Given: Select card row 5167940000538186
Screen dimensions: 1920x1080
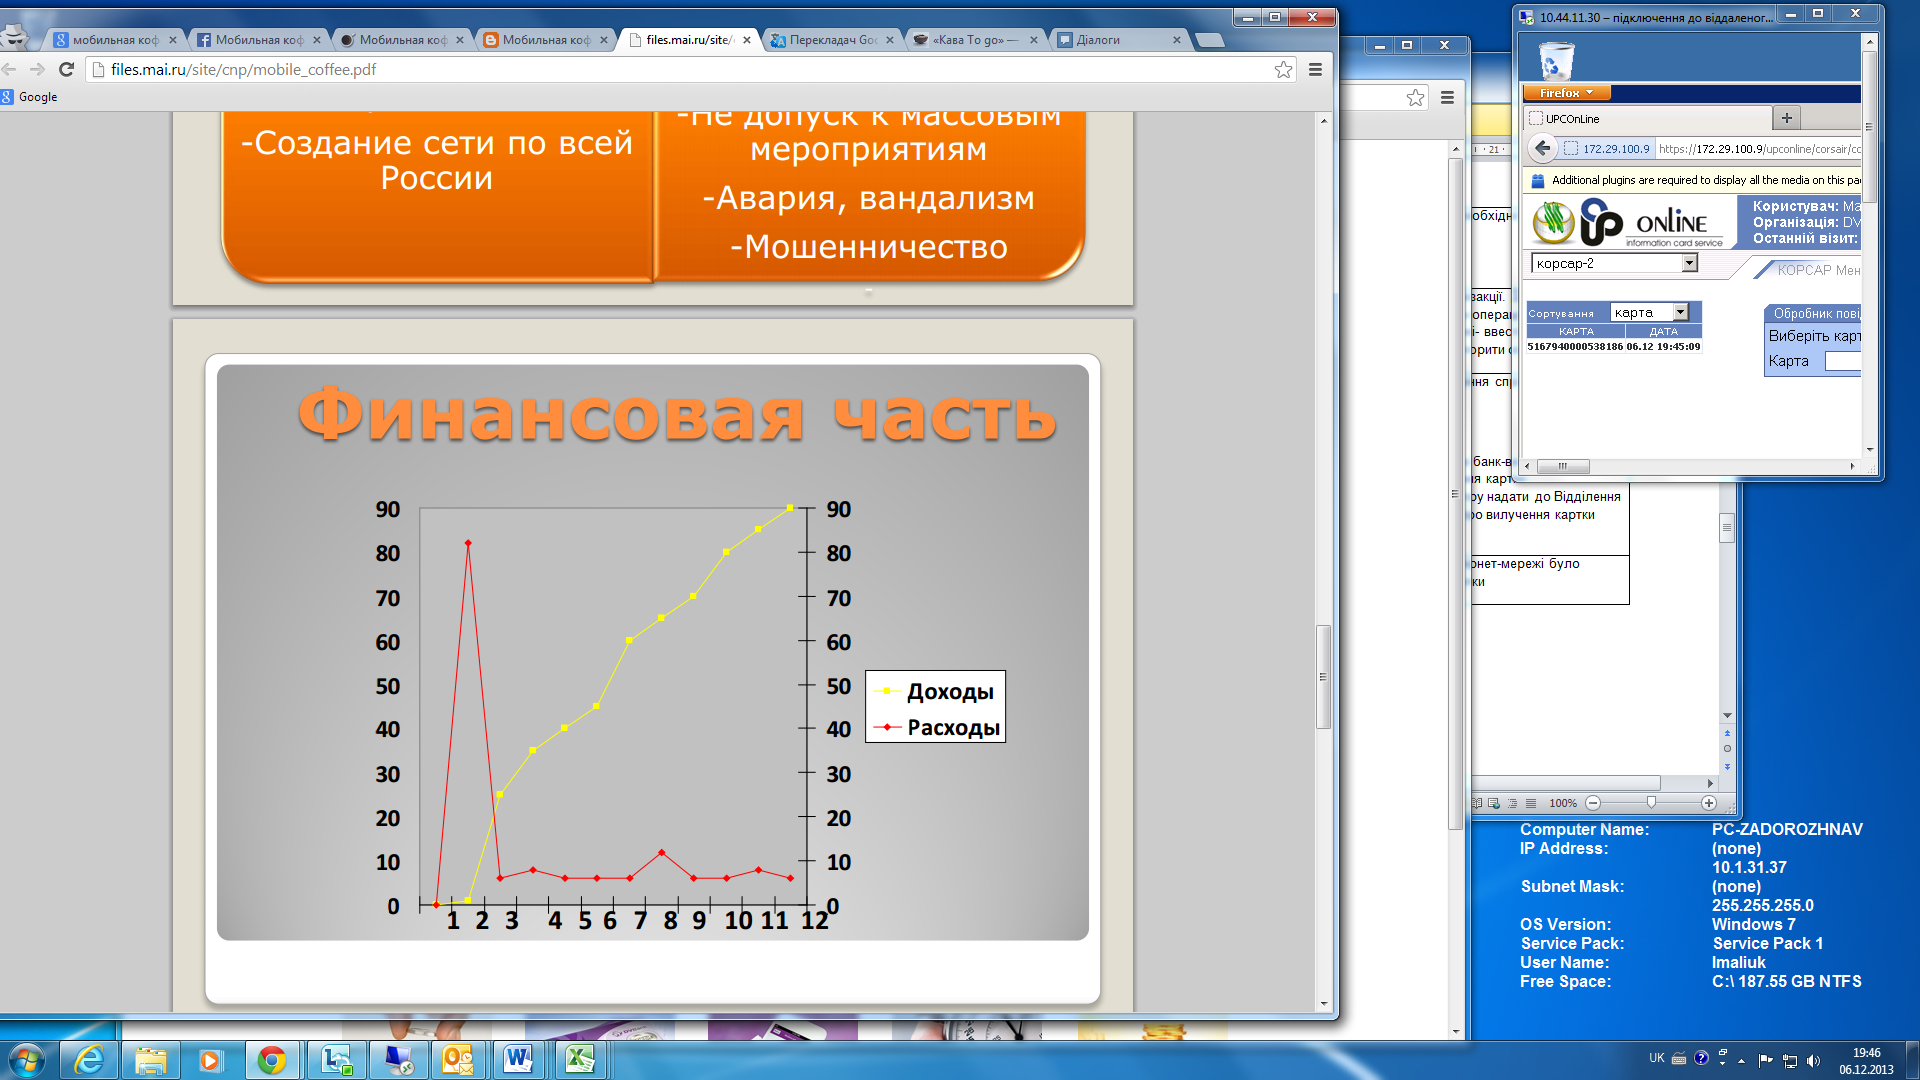Looking at the screenshot, I should click(x=1575, y=347).
